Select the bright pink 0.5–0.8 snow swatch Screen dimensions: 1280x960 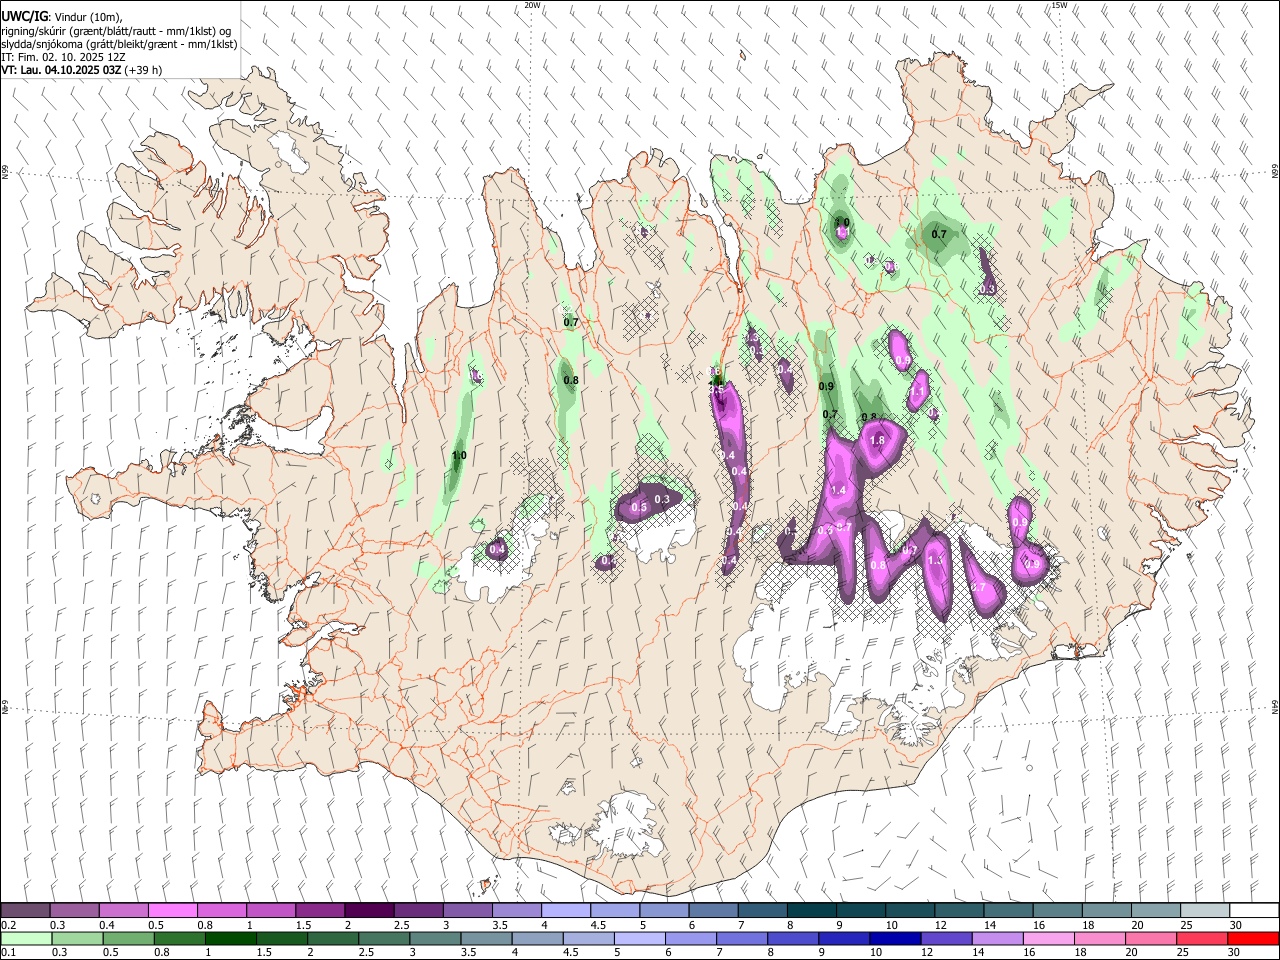173,910
